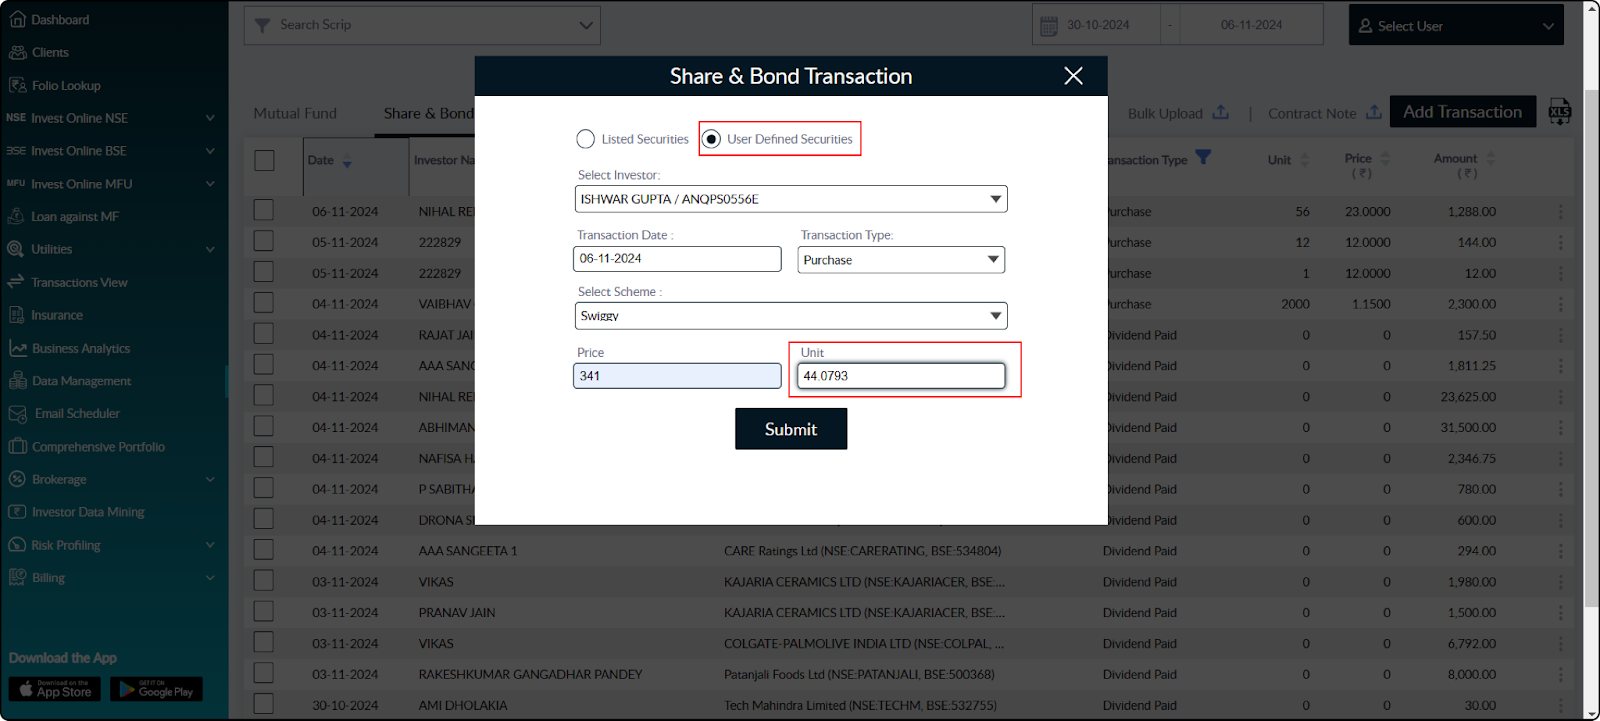Open the Search Scrip dropdown

pyautogui.click(x=422, y=25)
